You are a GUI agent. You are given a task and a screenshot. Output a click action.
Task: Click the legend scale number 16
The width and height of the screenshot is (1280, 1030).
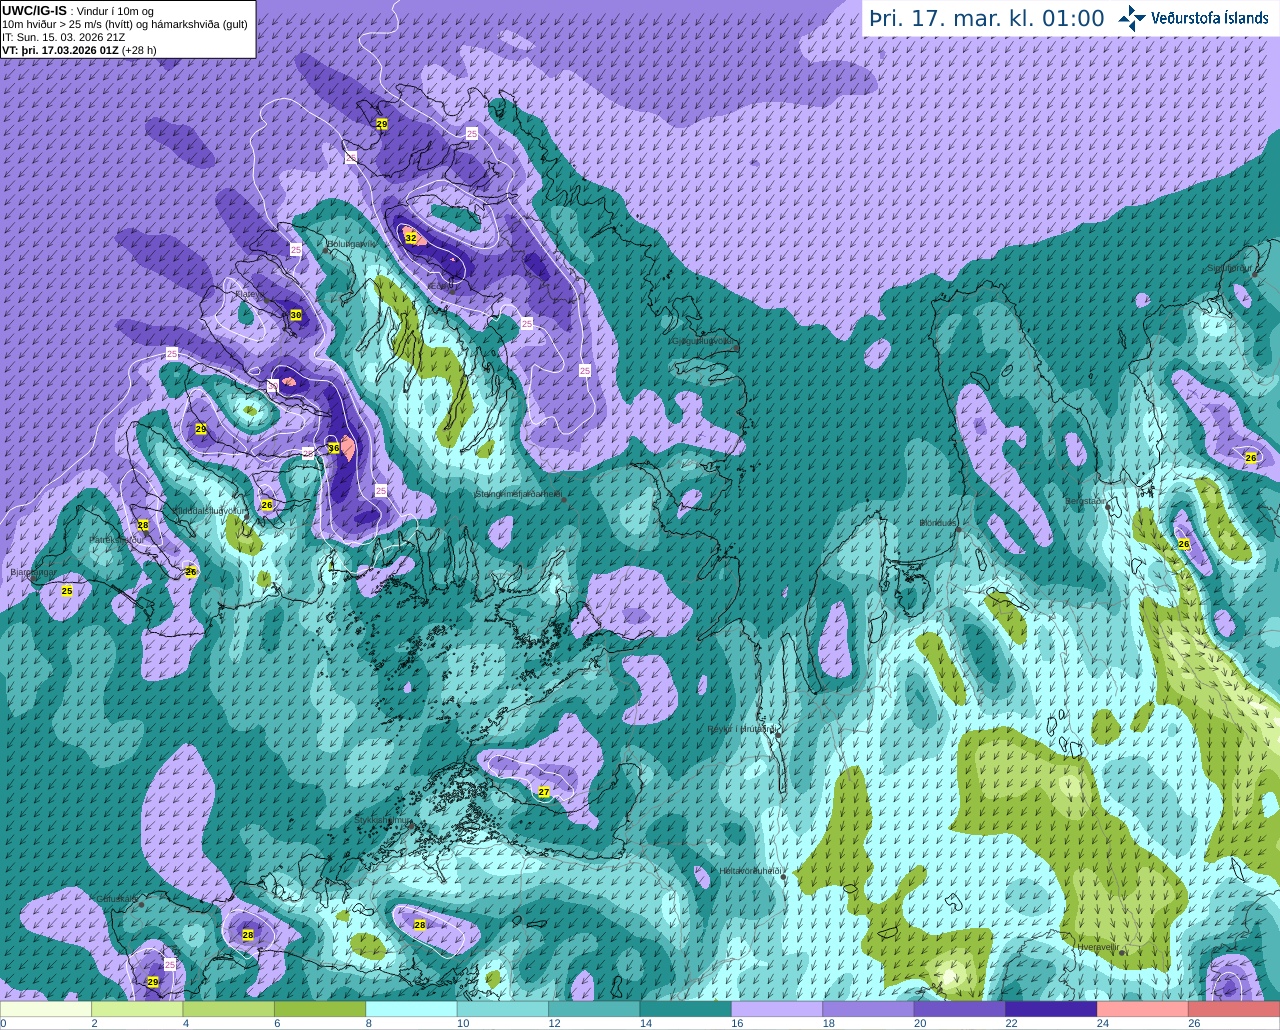tap(737, 1023)
